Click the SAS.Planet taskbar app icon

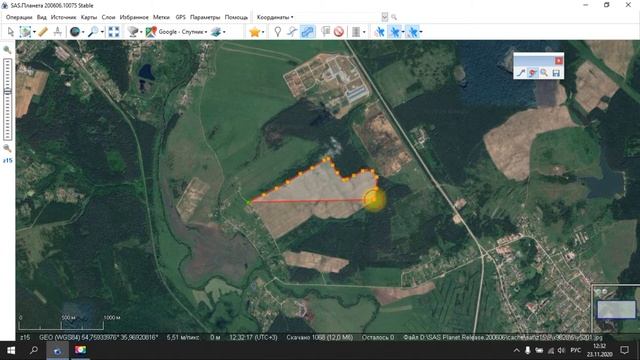pyautogui.click(x=57, y=351)
